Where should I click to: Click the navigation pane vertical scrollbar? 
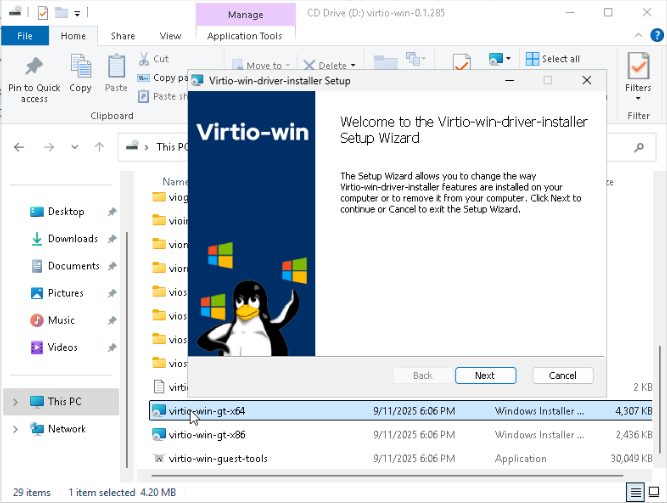[127, 350]
